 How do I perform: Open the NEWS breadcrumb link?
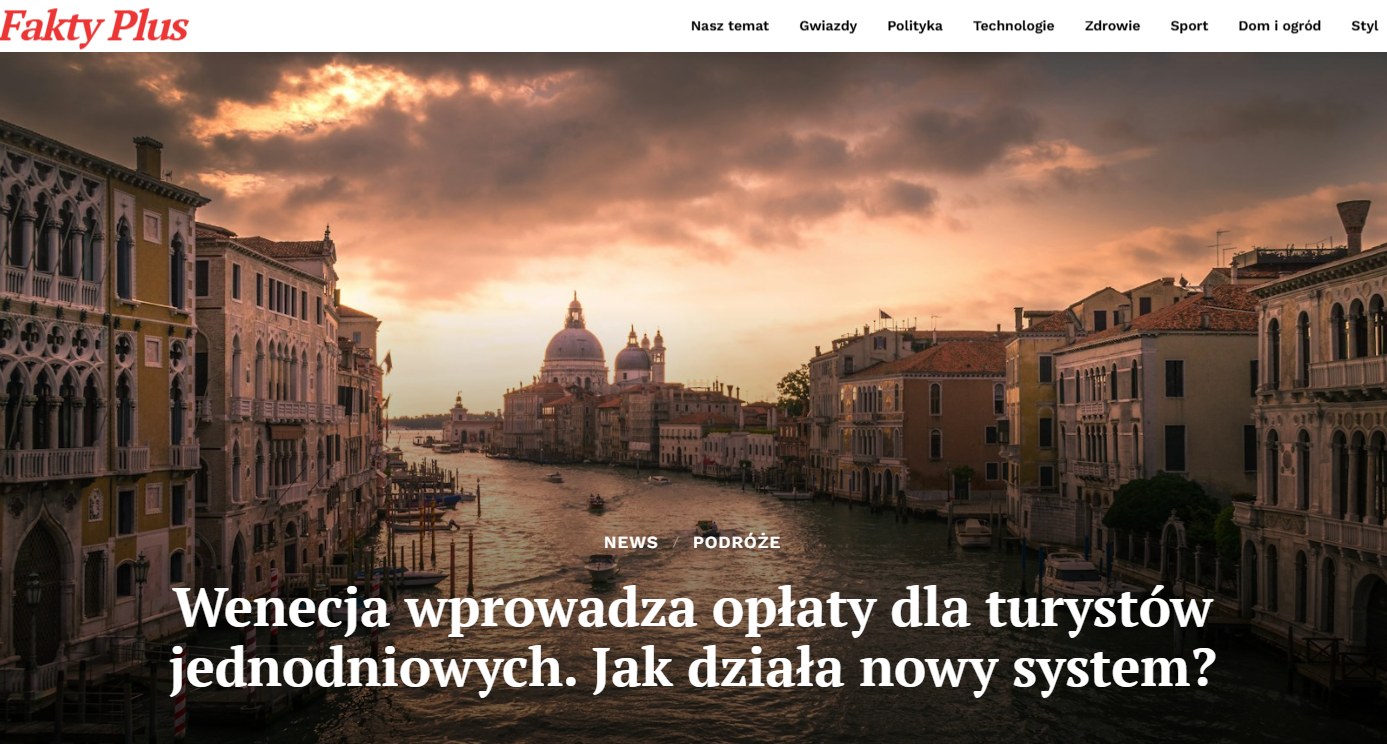point(629,542)
